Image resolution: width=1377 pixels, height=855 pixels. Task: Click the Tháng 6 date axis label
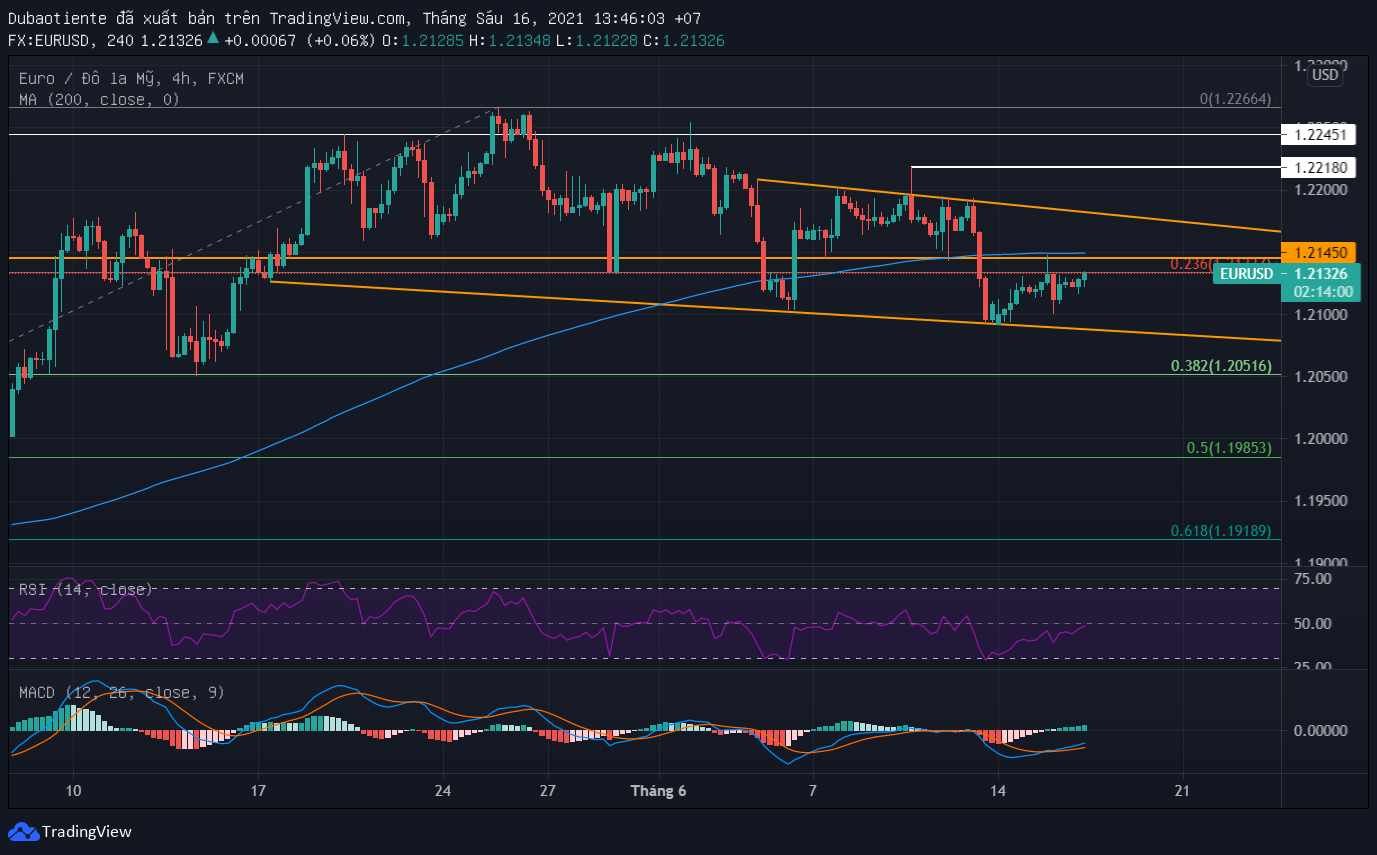pyautogui.click(x=658, y=791)
